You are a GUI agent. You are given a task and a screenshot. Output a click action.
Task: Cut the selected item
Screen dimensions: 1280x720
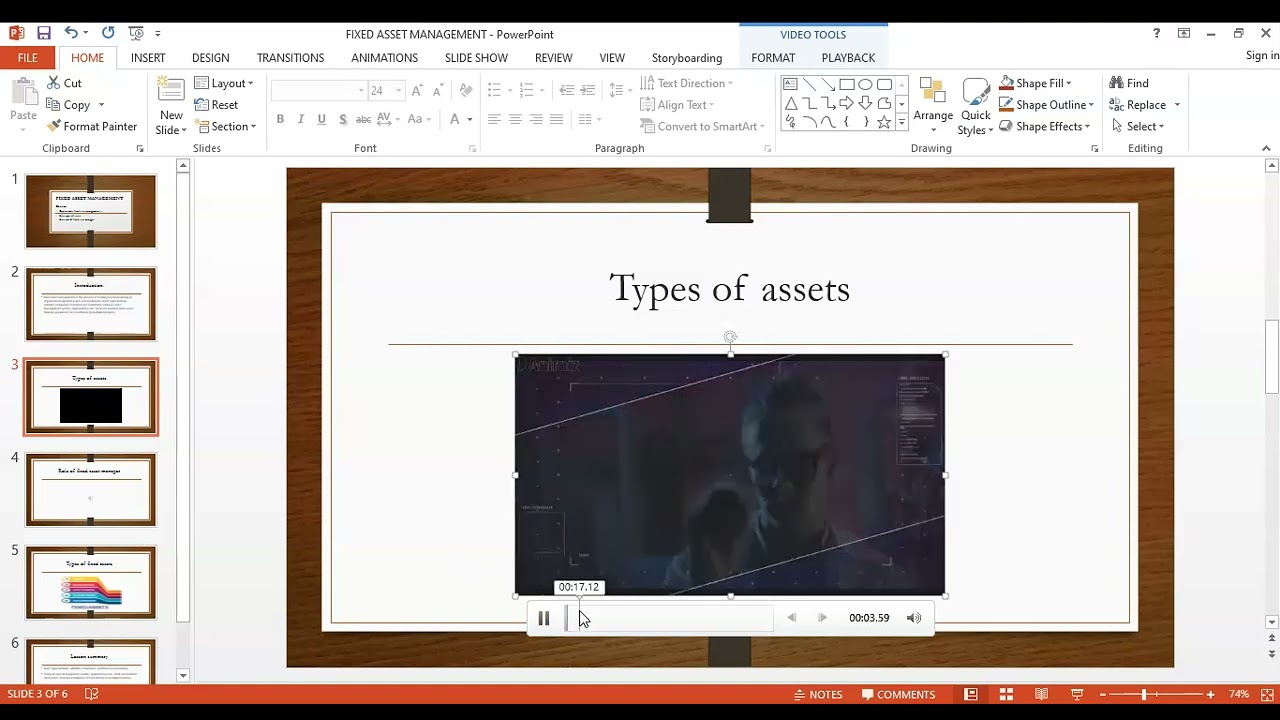64,83
